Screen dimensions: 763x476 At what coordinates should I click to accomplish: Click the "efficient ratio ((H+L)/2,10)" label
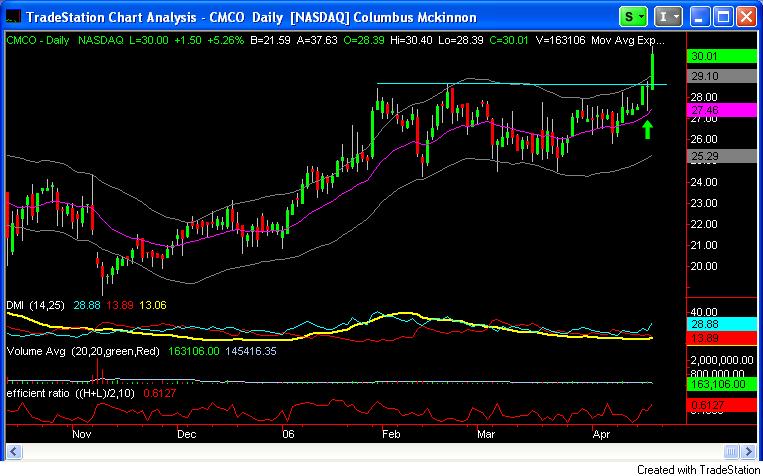72,392
